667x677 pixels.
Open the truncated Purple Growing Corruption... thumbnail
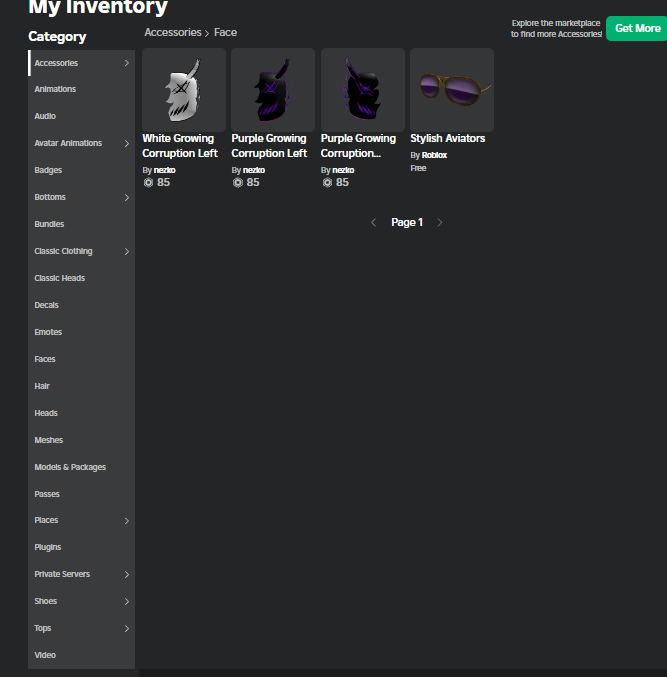point(363,90)
